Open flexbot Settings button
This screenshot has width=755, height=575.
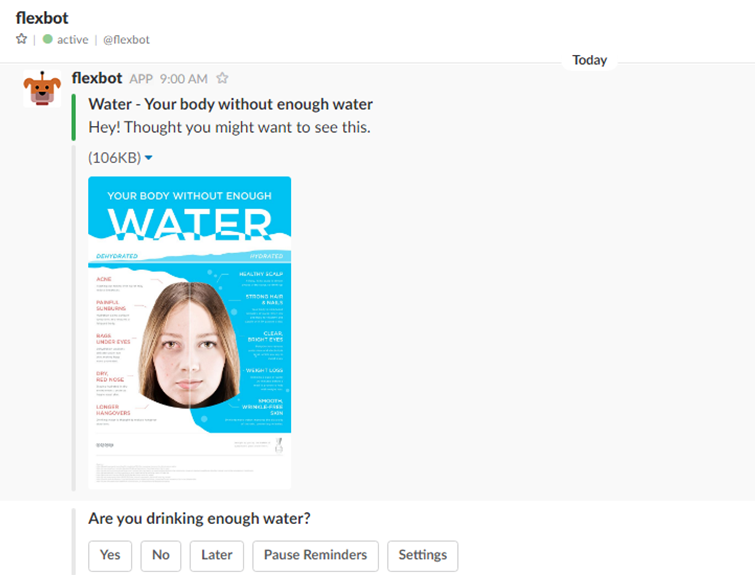tap(423, 556)
